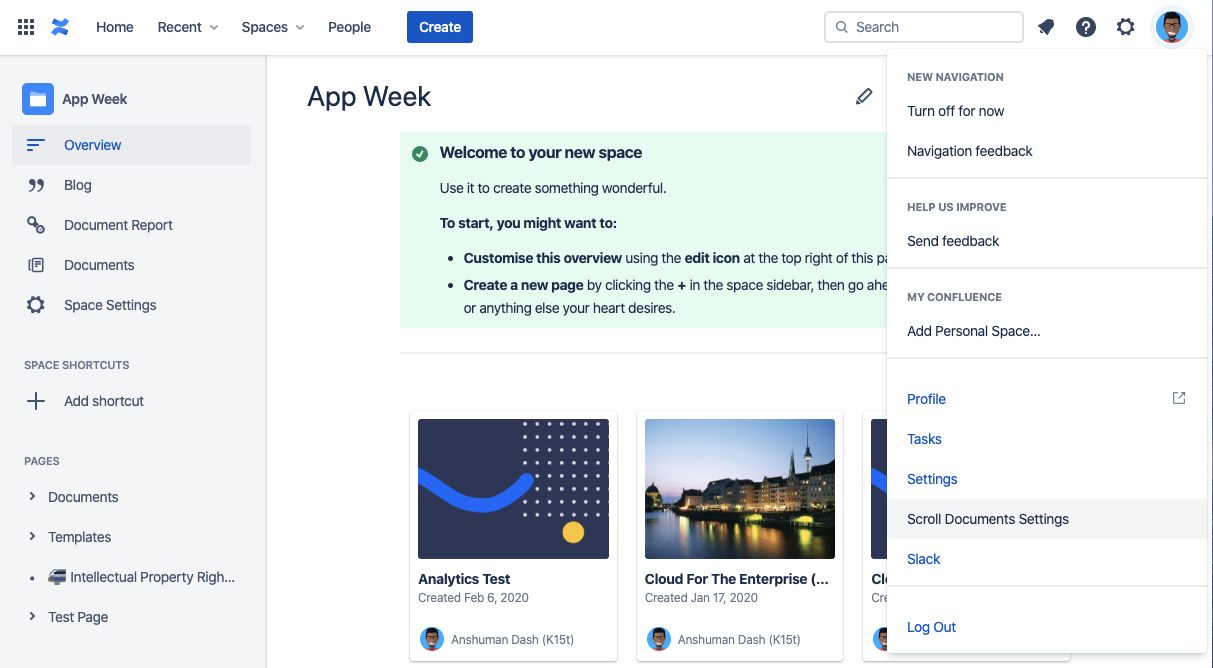This screenshot has width=1213, height=668.
Task: Select Log Out from the menu
Action: [931, 627]
